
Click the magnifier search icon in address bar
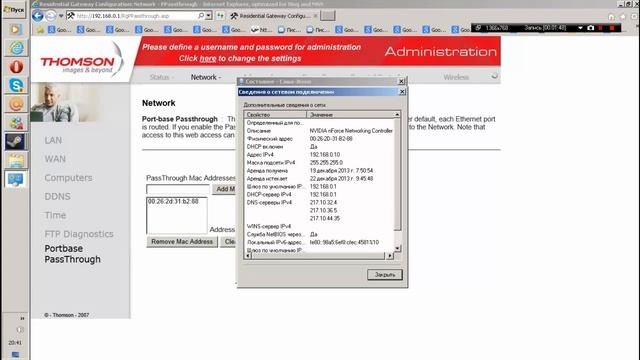click(x=201, y=16)
